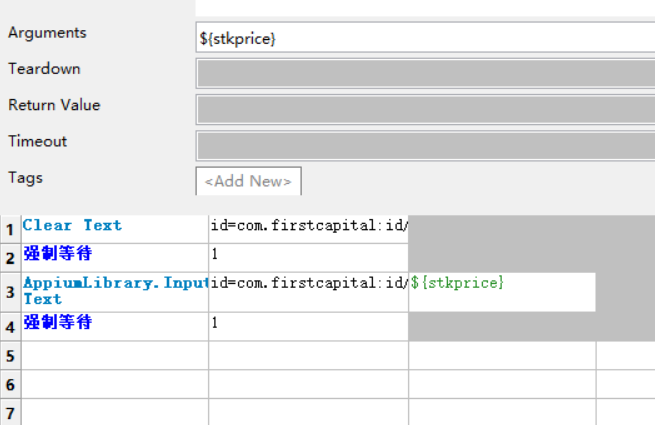This screenshot has height=425, width=655.
Task: Select row header number 4
Action: [x=10, y=327]
